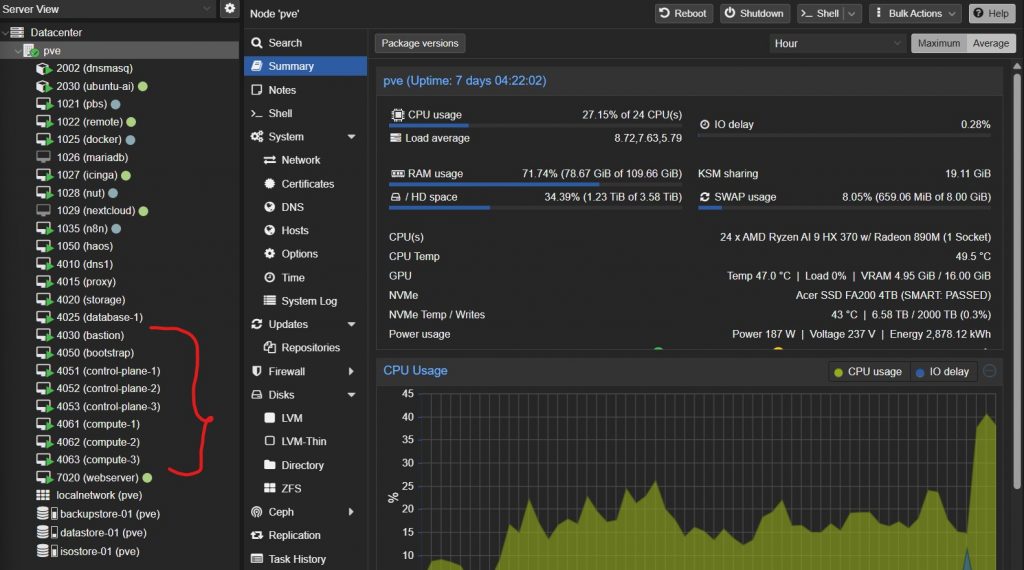
Task: Toggle the IO delay chart legend
Action: point(941,372)
